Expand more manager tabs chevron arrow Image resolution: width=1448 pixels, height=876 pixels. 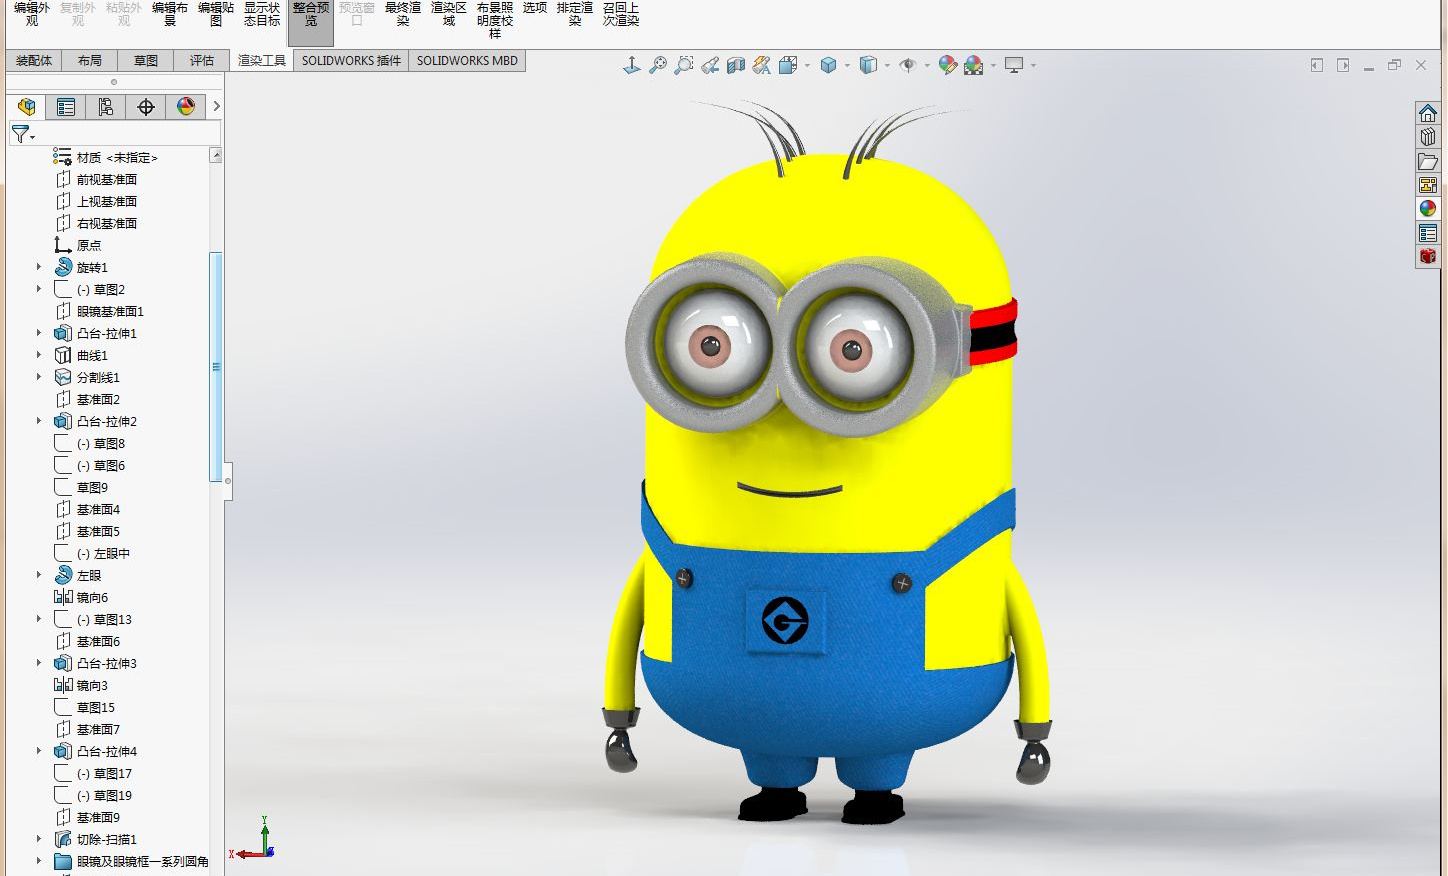(x=216, y=107)
